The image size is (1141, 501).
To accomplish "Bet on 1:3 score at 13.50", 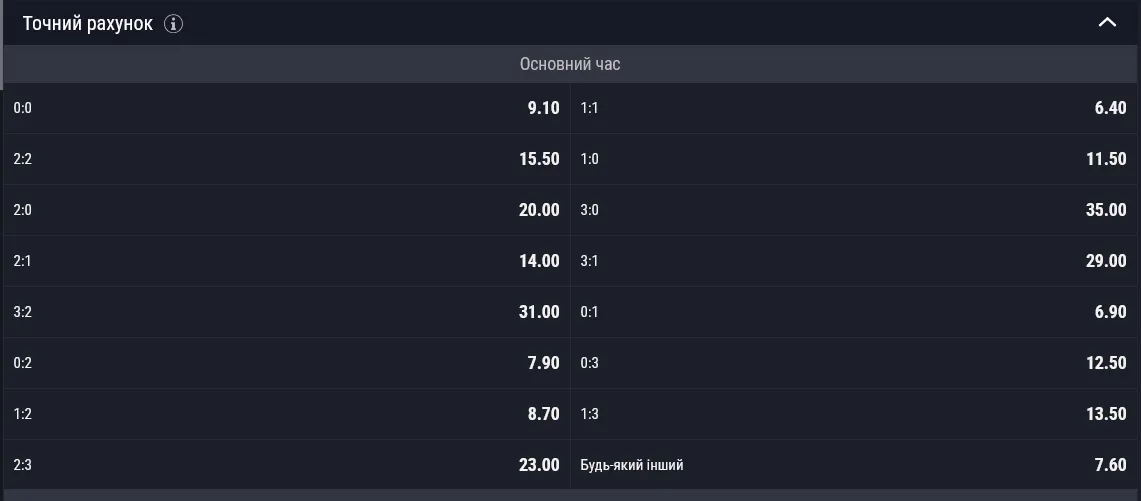I will 854,414.
